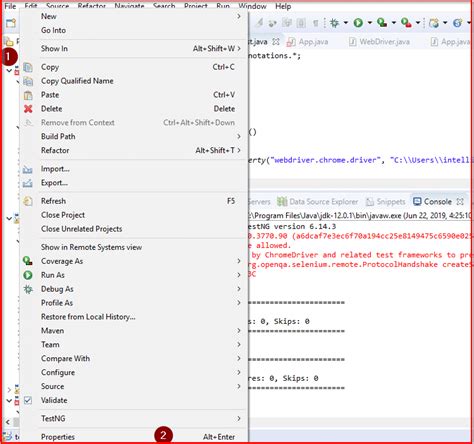This screenshot has height=444, width=474.
Task: Select Properties in the context menu
Action: 134,437
